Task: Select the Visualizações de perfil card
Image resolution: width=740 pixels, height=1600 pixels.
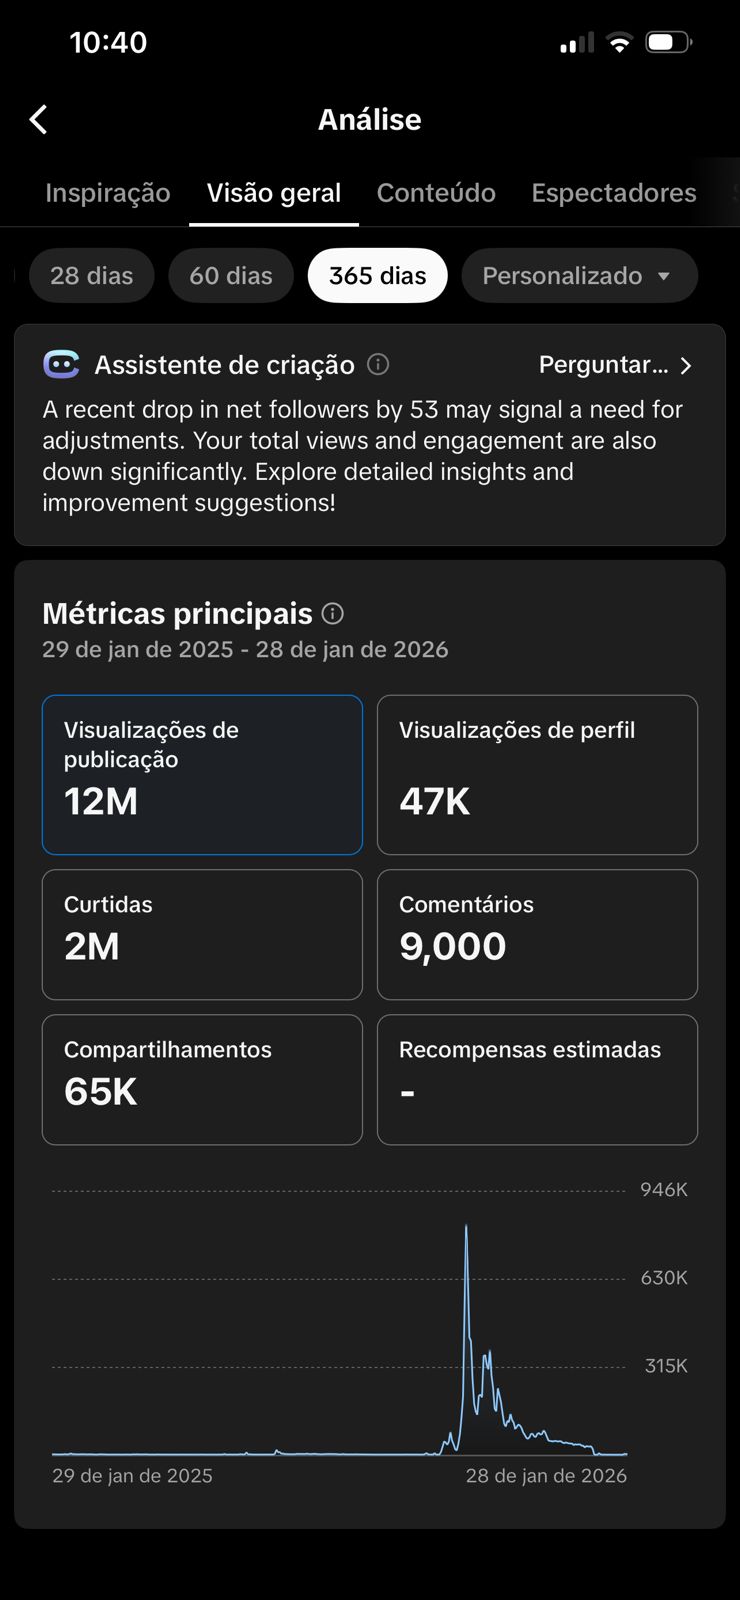Action: 537,775
